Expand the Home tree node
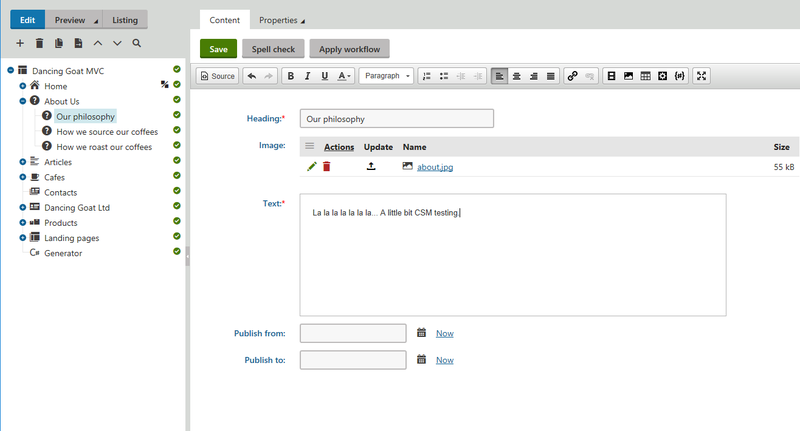 tap(22, 86)
